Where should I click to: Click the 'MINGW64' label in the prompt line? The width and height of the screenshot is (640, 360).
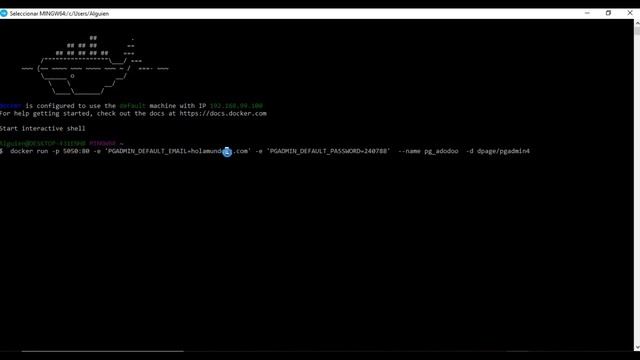click(x=102, y=144)
